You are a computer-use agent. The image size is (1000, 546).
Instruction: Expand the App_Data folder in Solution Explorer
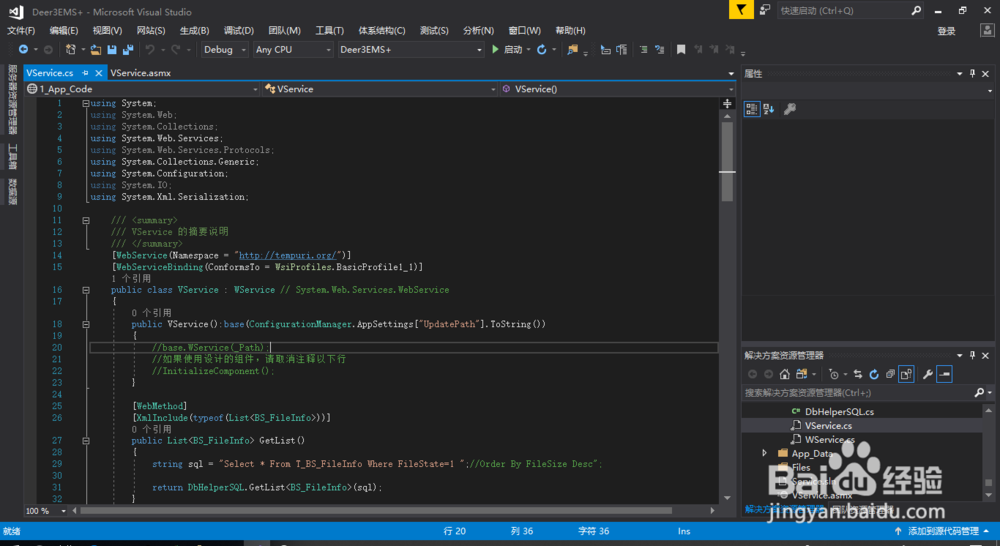[764, 453]
